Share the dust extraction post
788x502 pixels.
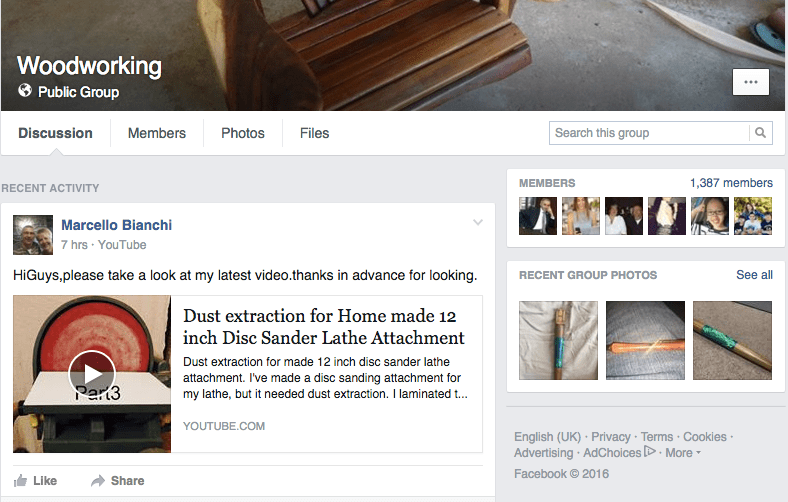pyautogui.click(x=118, y=481)
